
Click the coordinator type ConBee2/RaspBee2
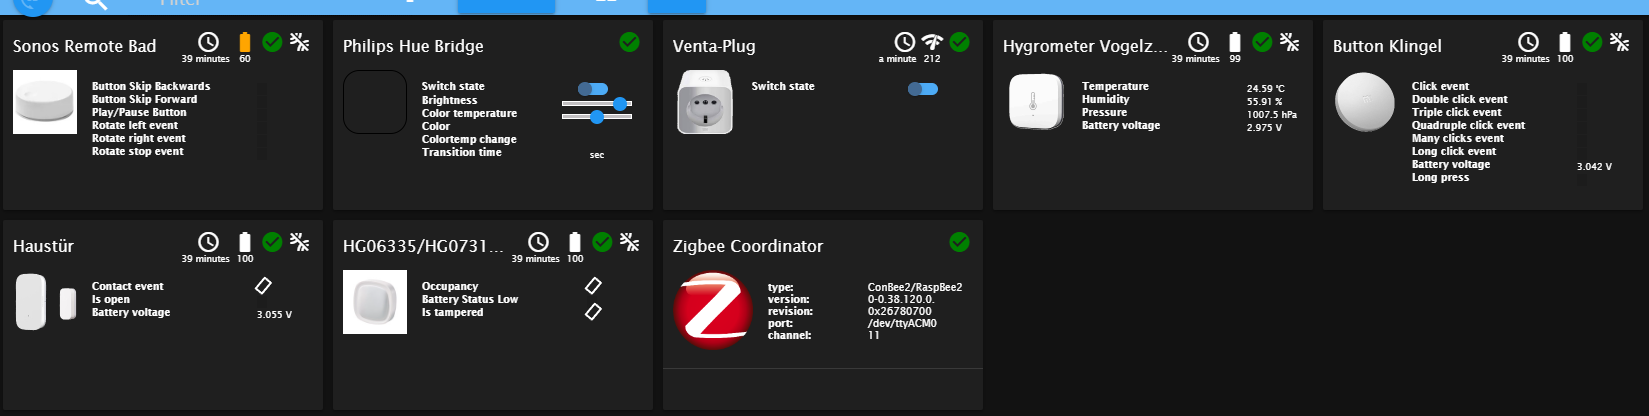tap(915, 287)
